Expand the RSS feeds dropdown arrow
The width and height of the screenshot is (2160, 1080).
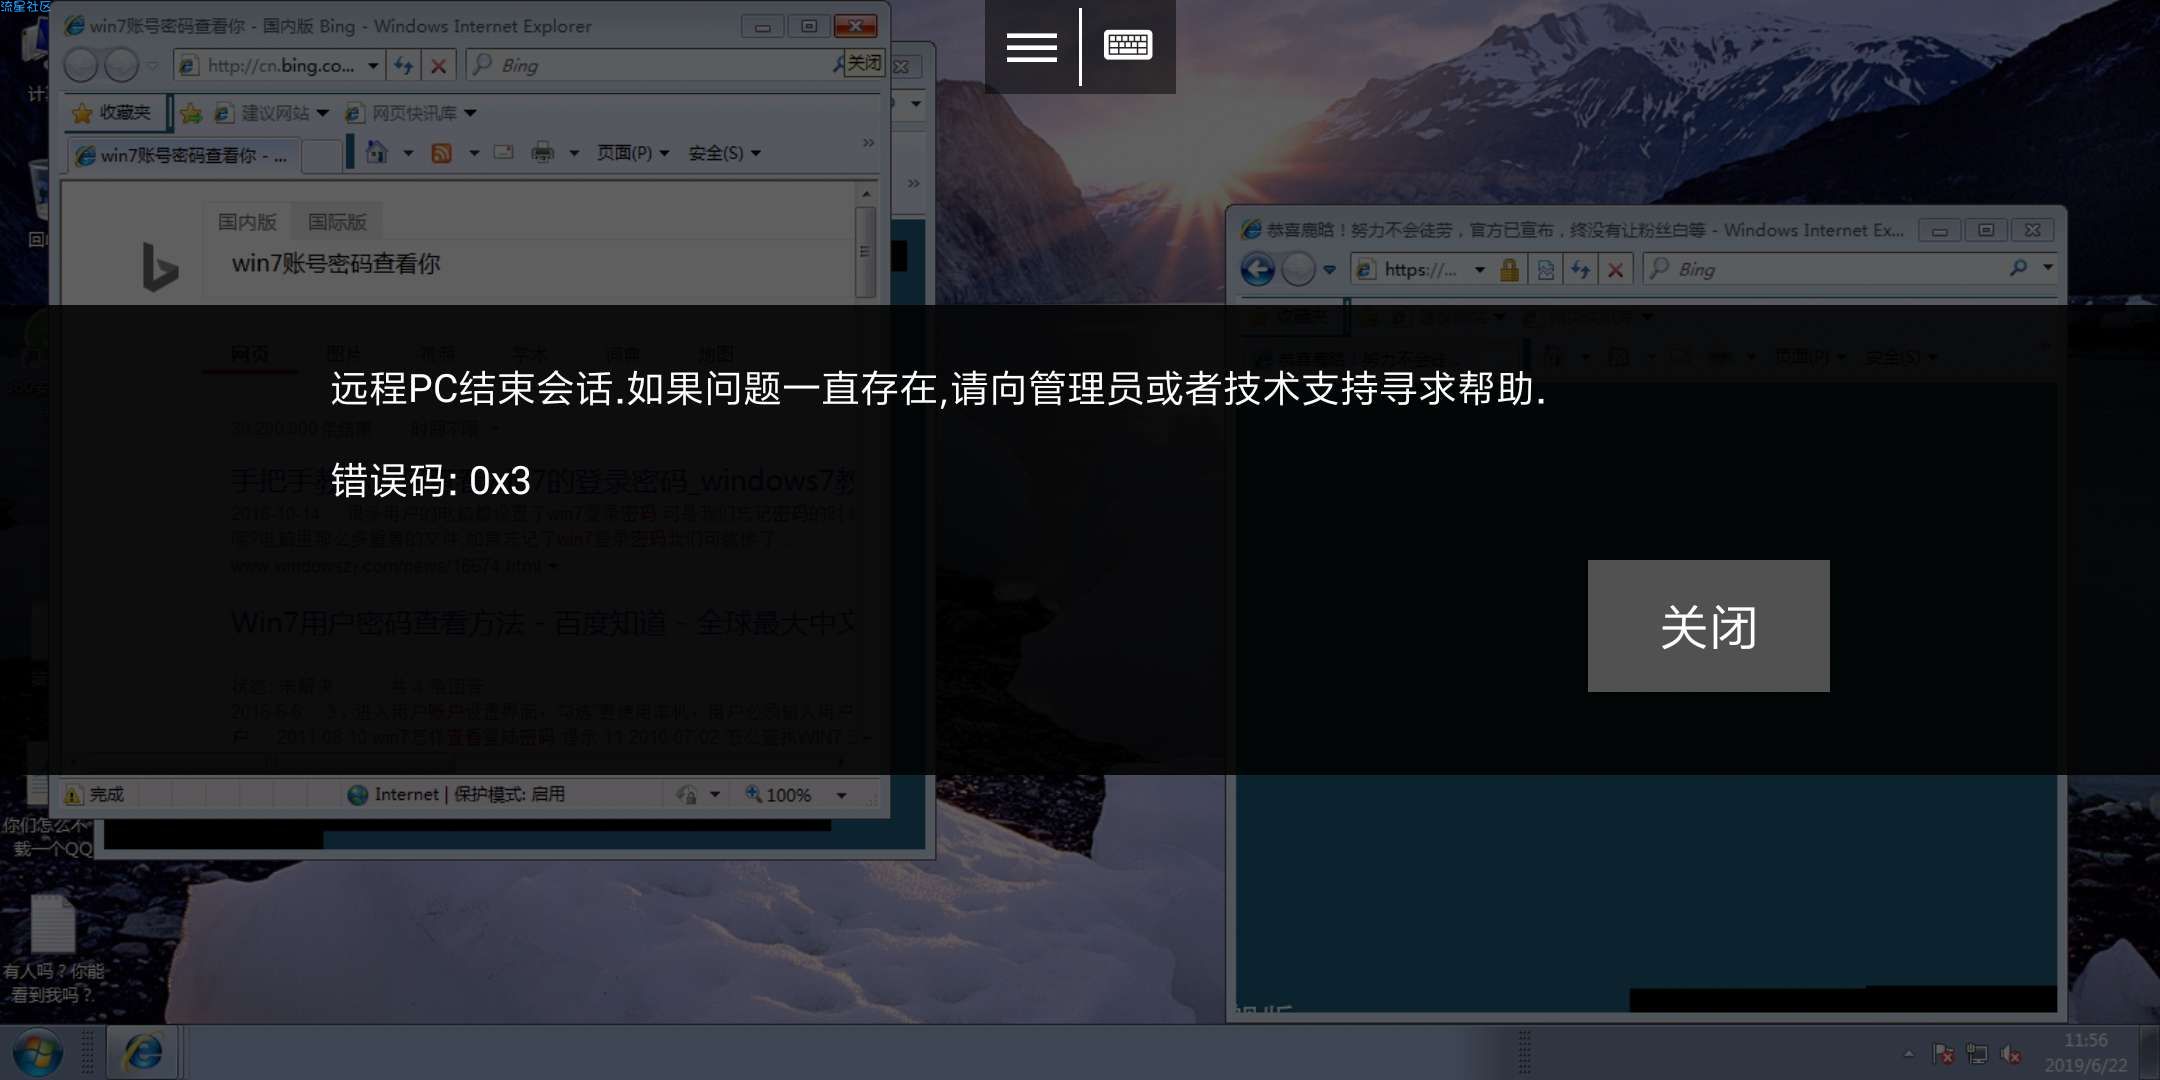pyautogui.click(x=474, y=153)
